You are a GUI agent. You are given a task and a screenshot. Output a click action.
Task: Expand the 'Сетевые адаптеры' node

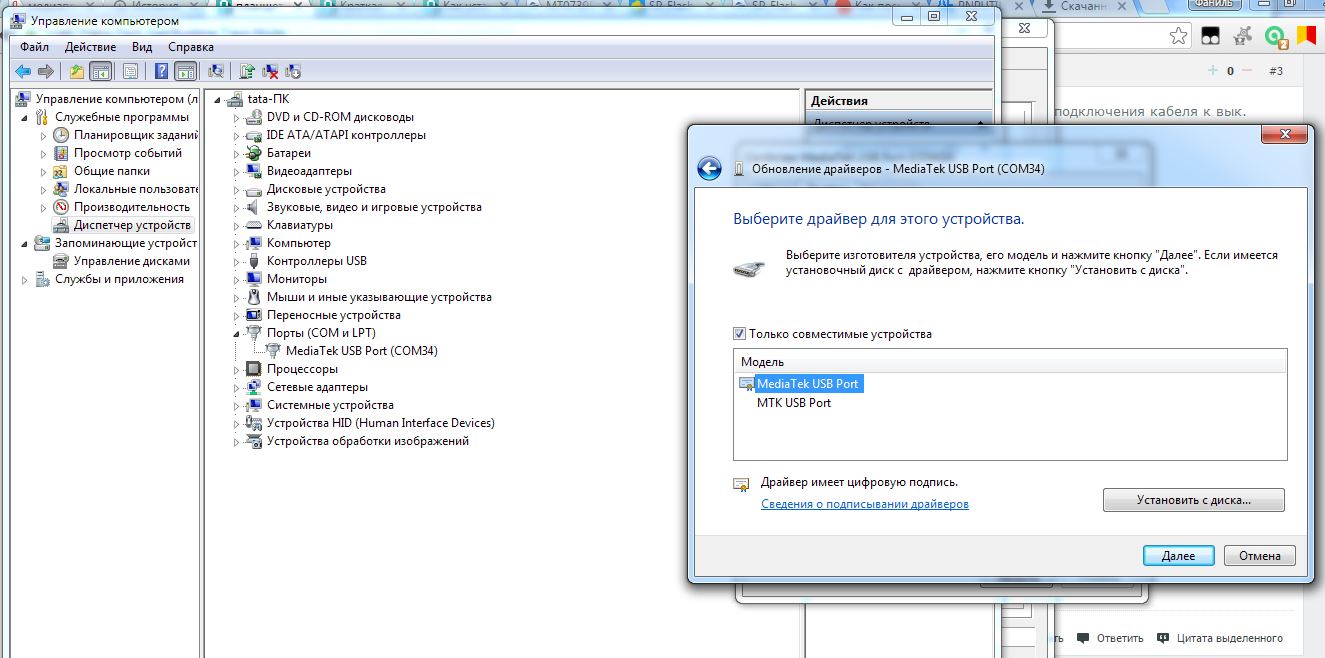[238, 388]
